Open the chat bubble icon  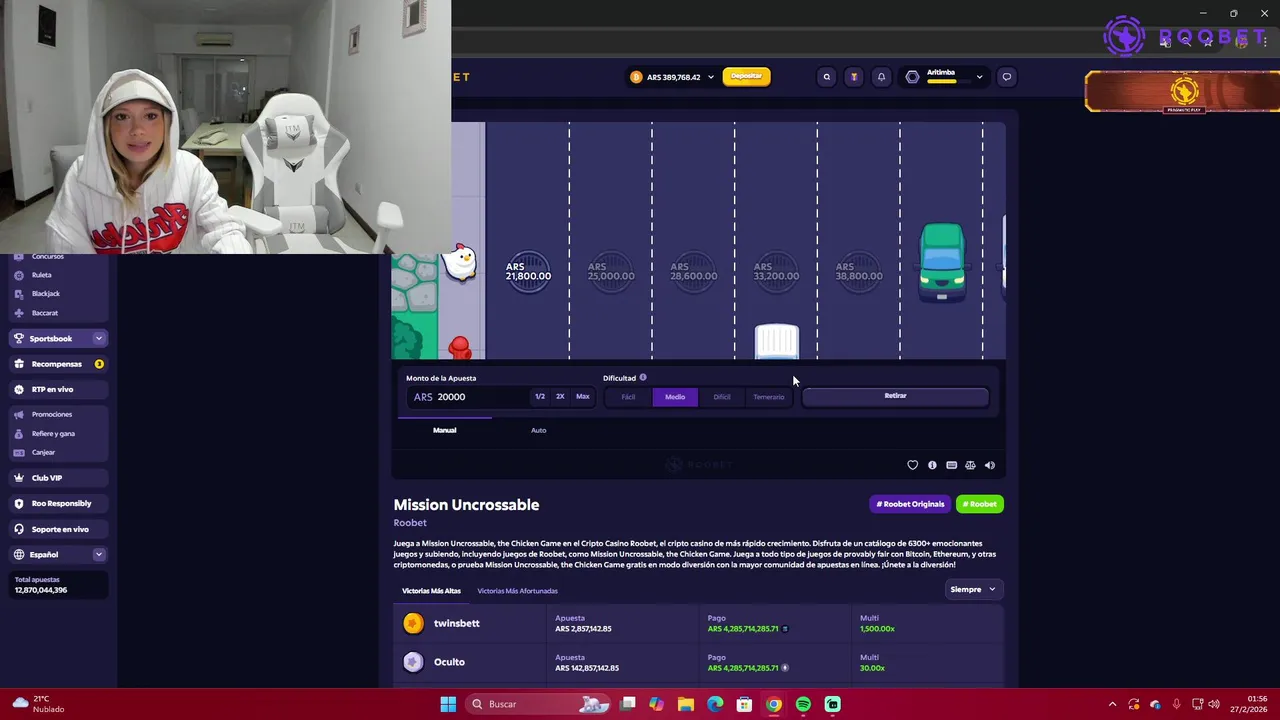[x=1007, y=77]
